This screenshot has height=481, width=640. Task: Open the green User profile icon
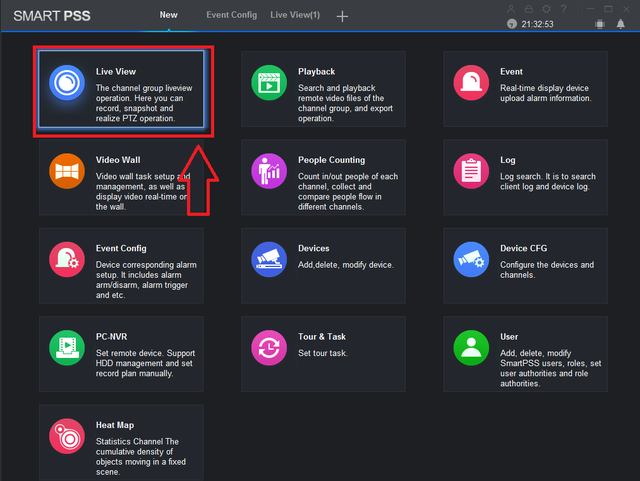click(x=471, y=348)
